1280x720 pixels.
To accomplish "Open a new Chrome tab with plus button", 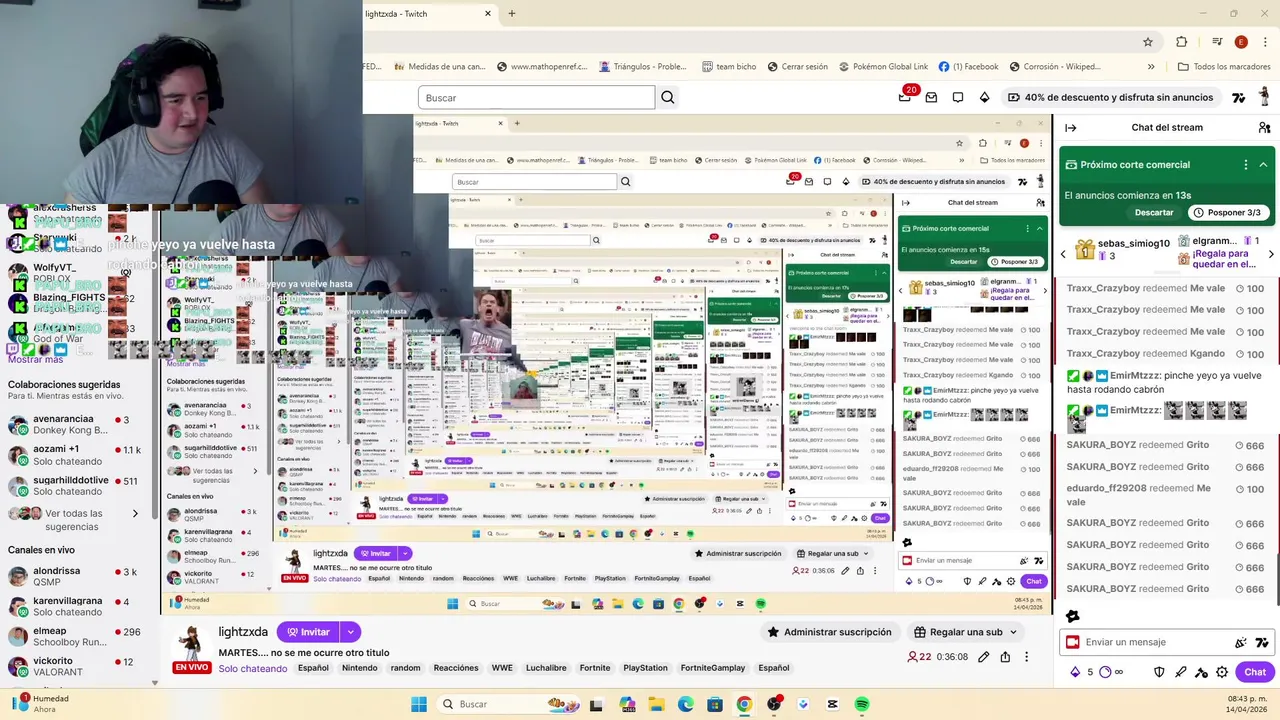I will (512, 14).
